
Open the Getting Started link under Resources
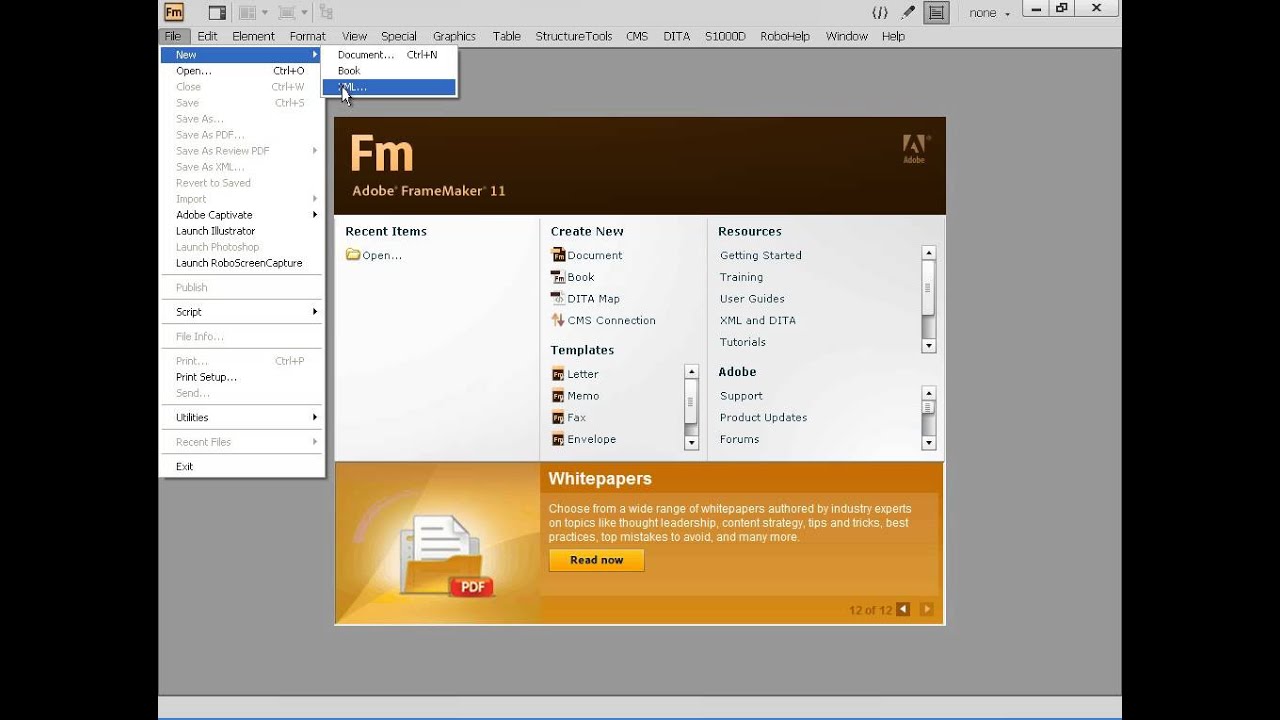point(760,255)
